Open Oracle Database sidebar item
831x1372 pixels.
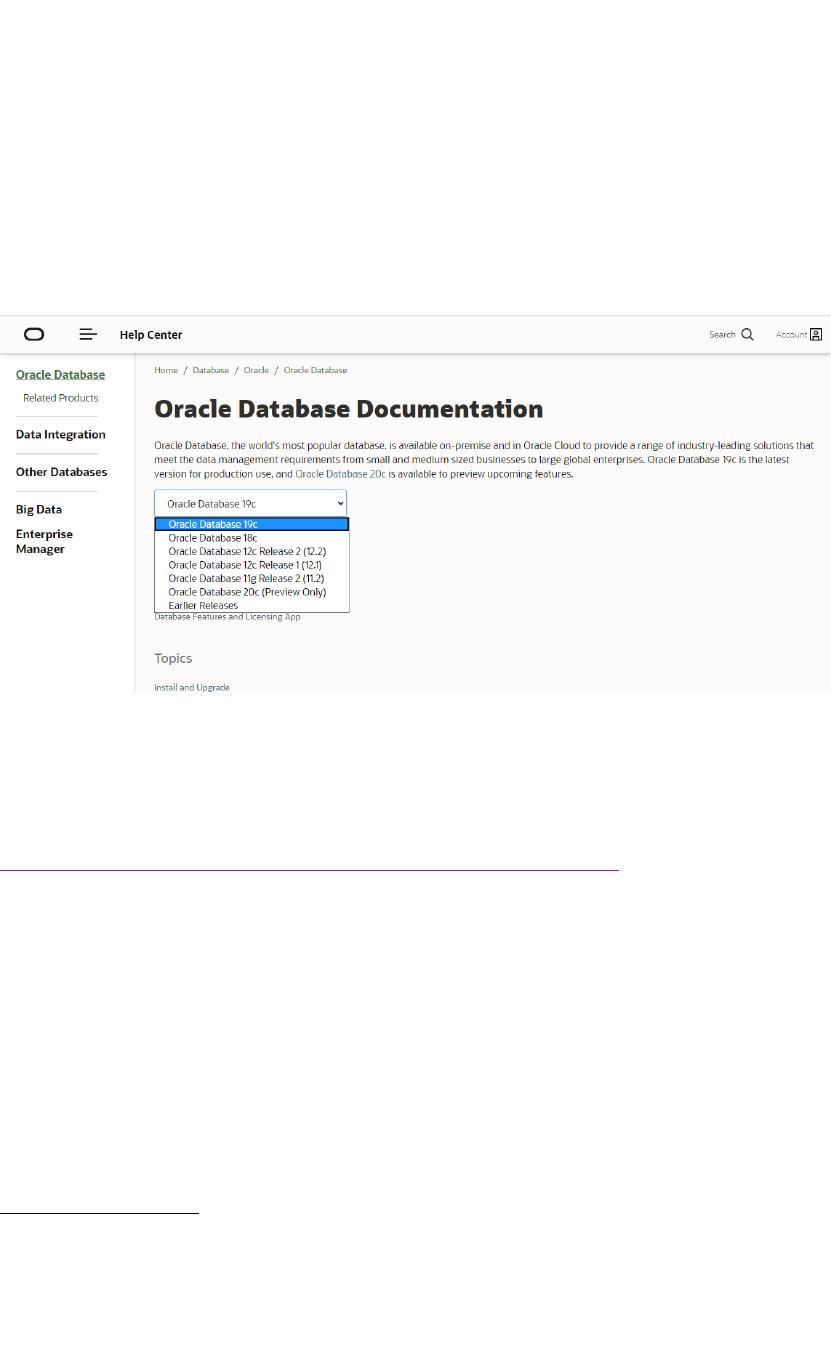(60, 375)
